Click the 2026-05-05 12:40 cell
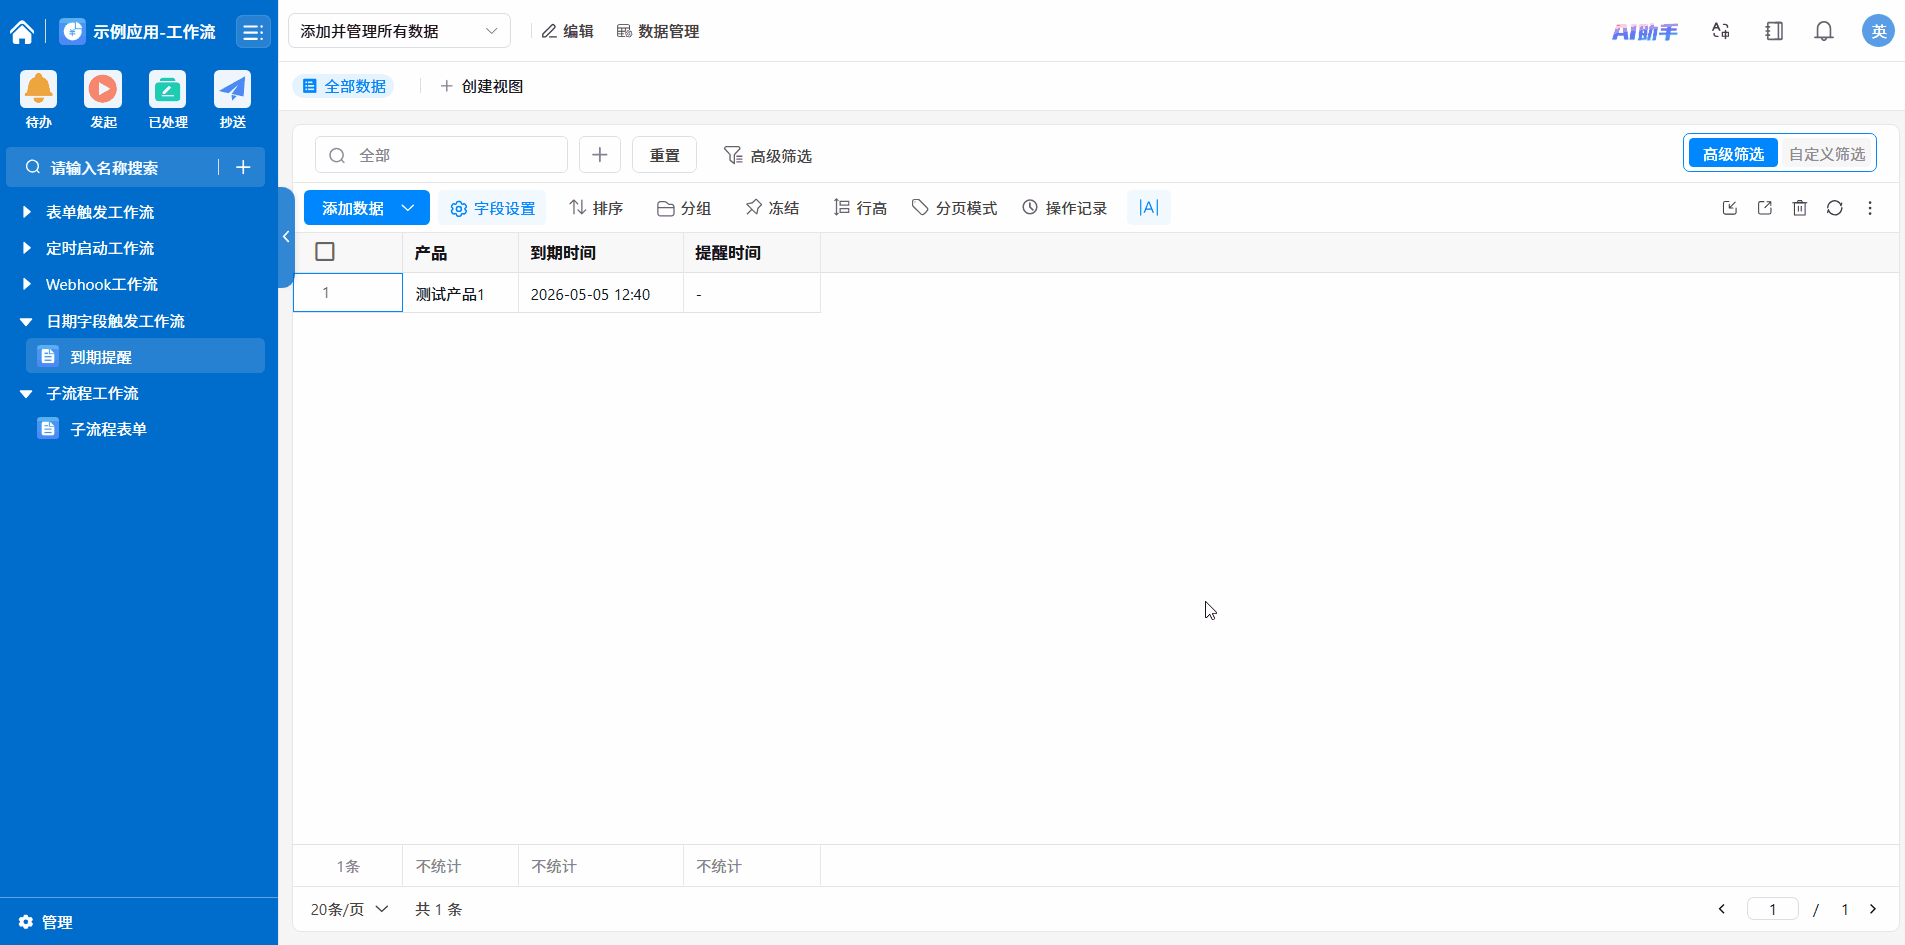The image size is (1905, 945). [x=601, y=294]
